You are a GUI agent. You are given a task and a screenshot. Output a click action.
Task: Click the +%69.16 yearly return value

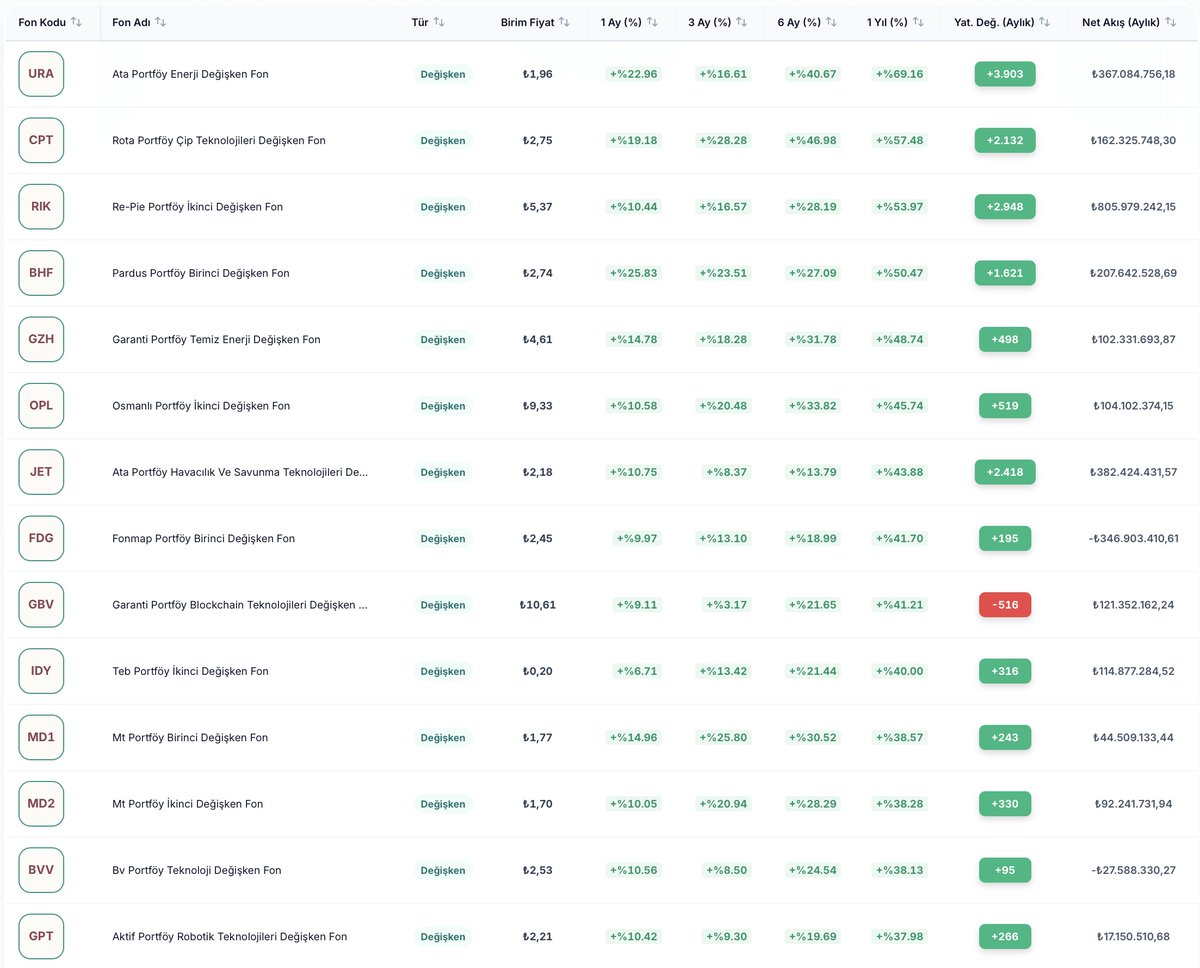899,74
